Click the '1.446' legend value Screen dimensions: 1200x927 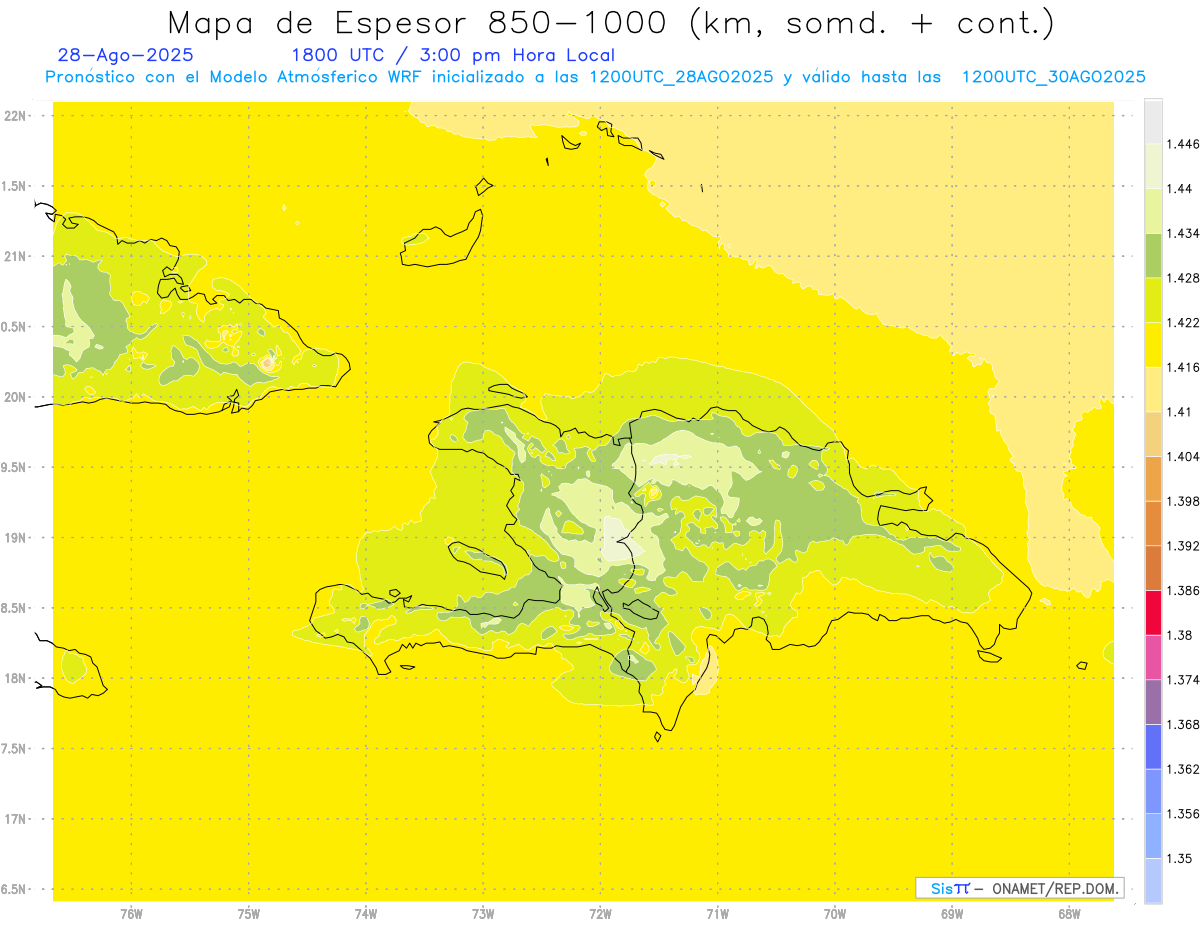[1183, 144]
